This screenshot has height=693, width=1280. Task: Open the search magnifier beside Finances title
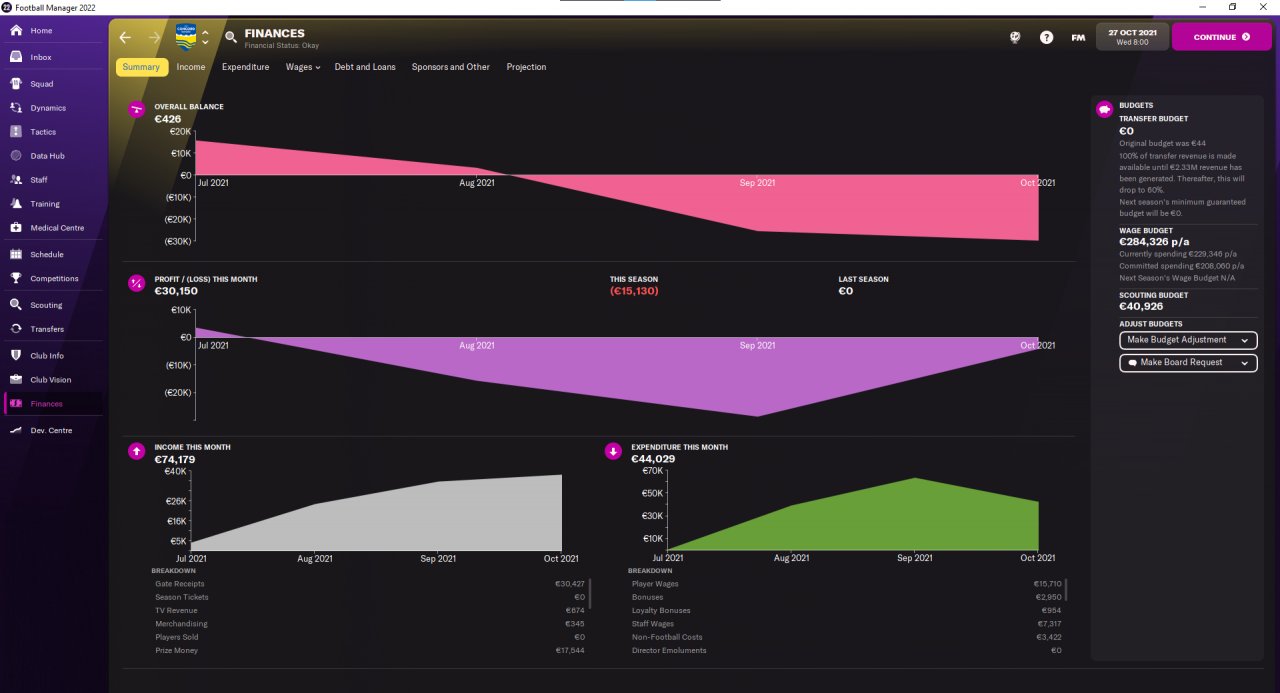pos(231,37)
